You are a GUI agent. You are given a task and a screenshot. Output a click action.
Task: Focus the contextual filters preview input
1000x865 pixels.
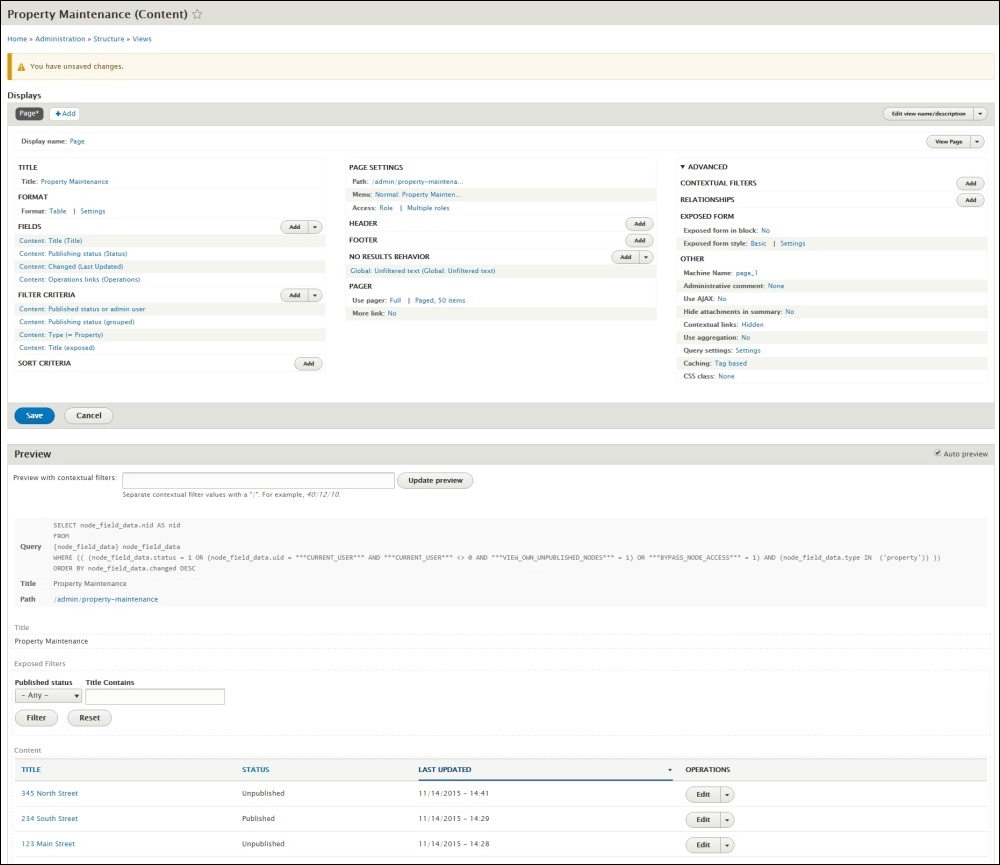coord(258,480)
